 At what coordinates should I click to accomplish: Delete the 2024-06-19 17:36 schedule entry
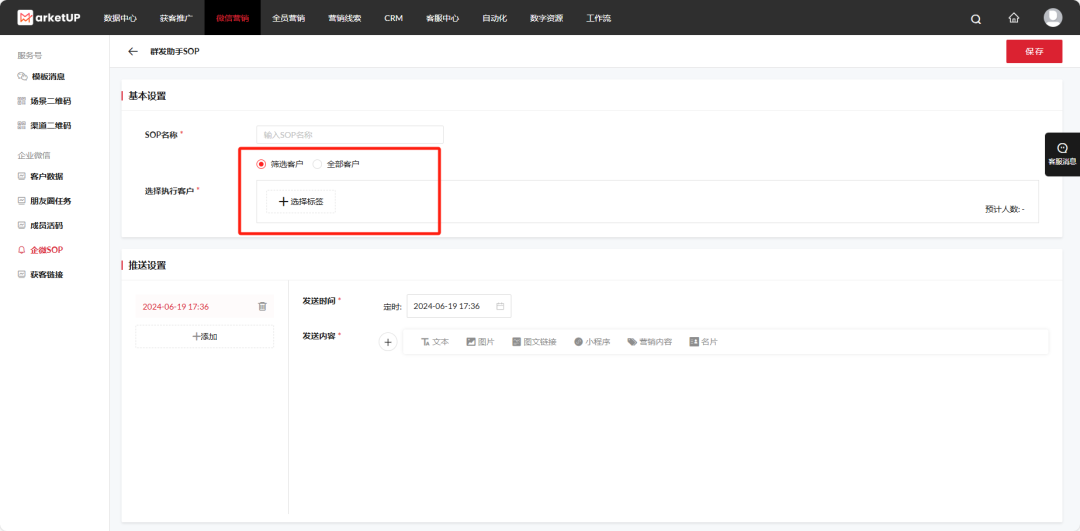tap(262, 306)
